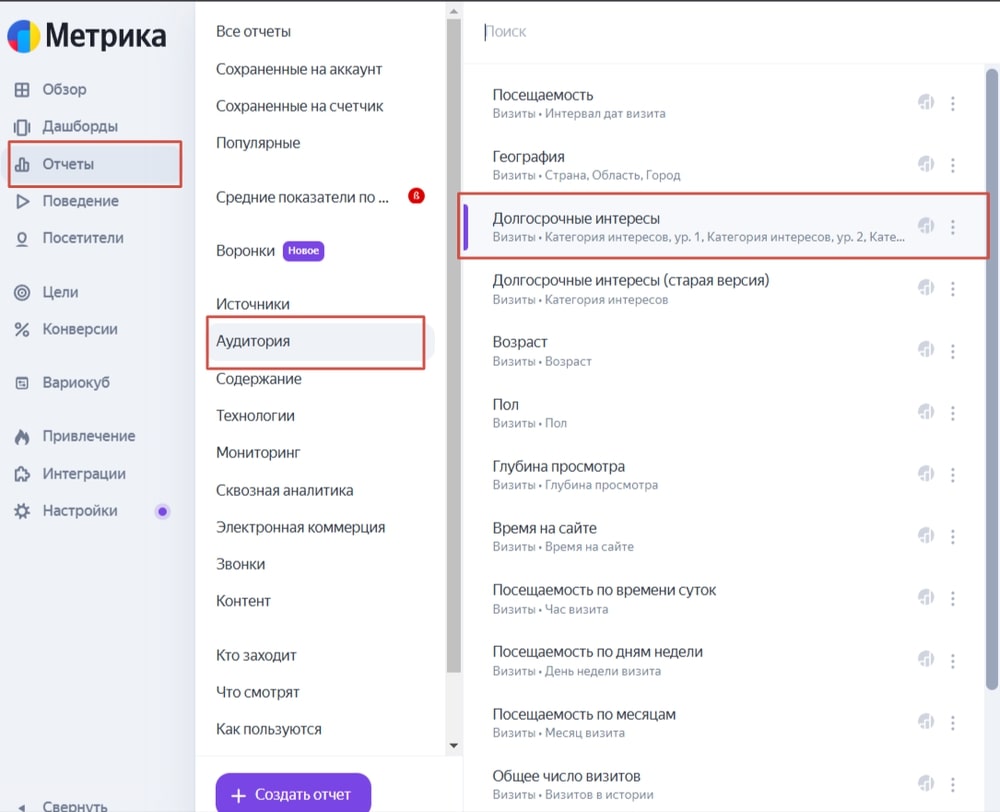Open the Обзор overview grid icon
This screenshot has width=1000, height=812.
22,90
